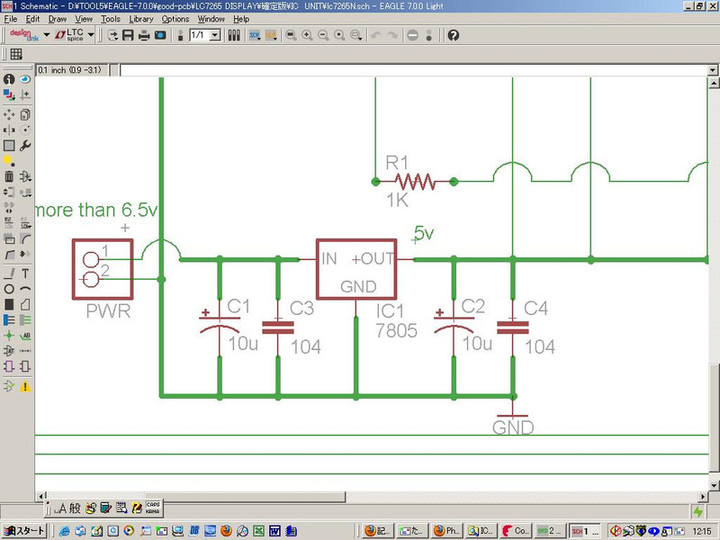
Task: Open the Draw menu
Action: point(58,19)
